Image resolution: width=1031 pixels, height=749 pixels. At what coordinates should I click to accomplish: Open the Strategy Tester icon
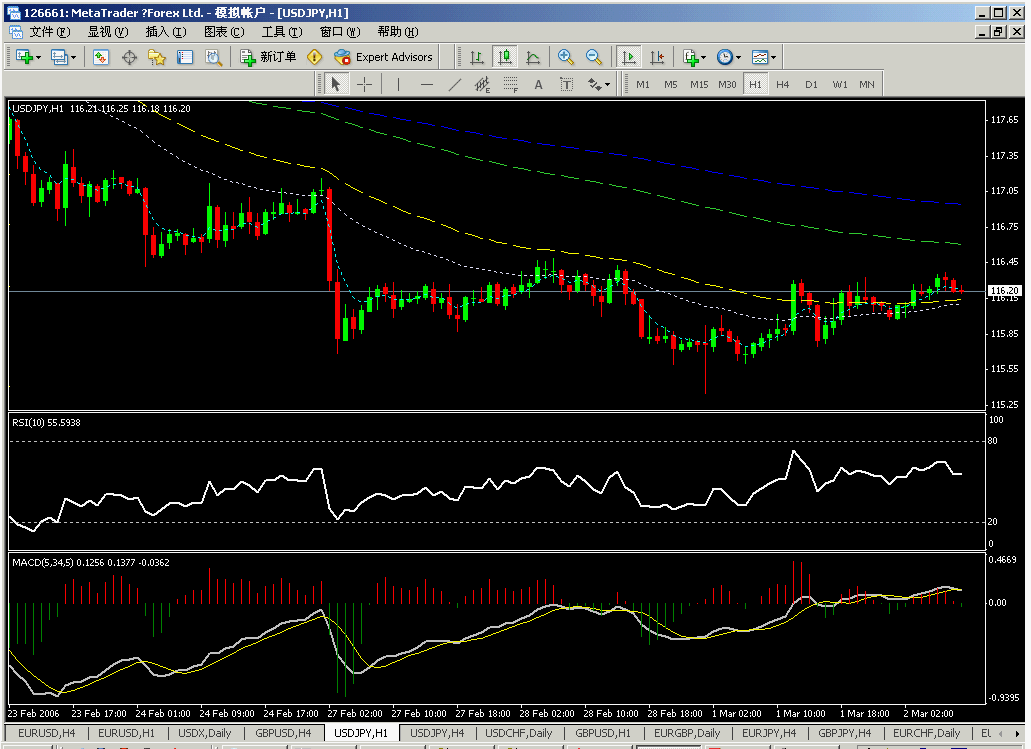pos(214,57)
